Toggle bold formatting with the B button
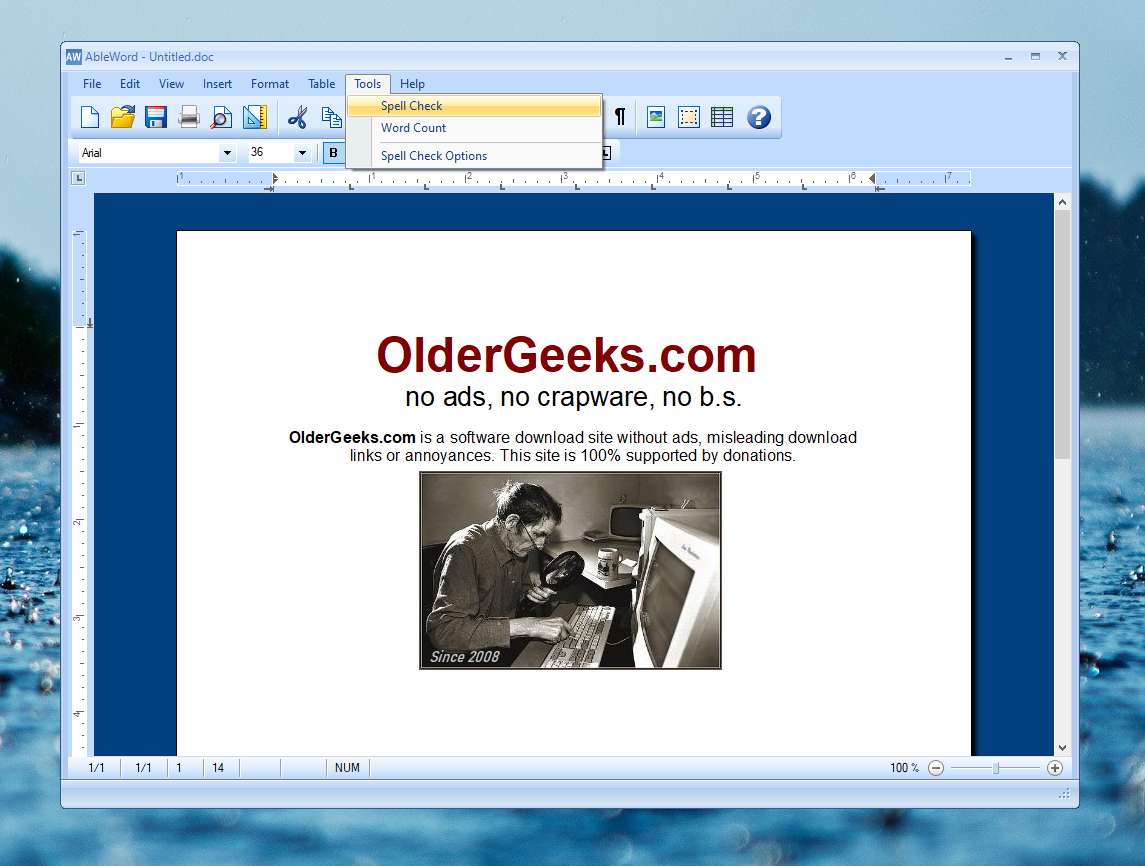Image resolution: width=1145 pixels, height=866 pixels. click(334, 153)
